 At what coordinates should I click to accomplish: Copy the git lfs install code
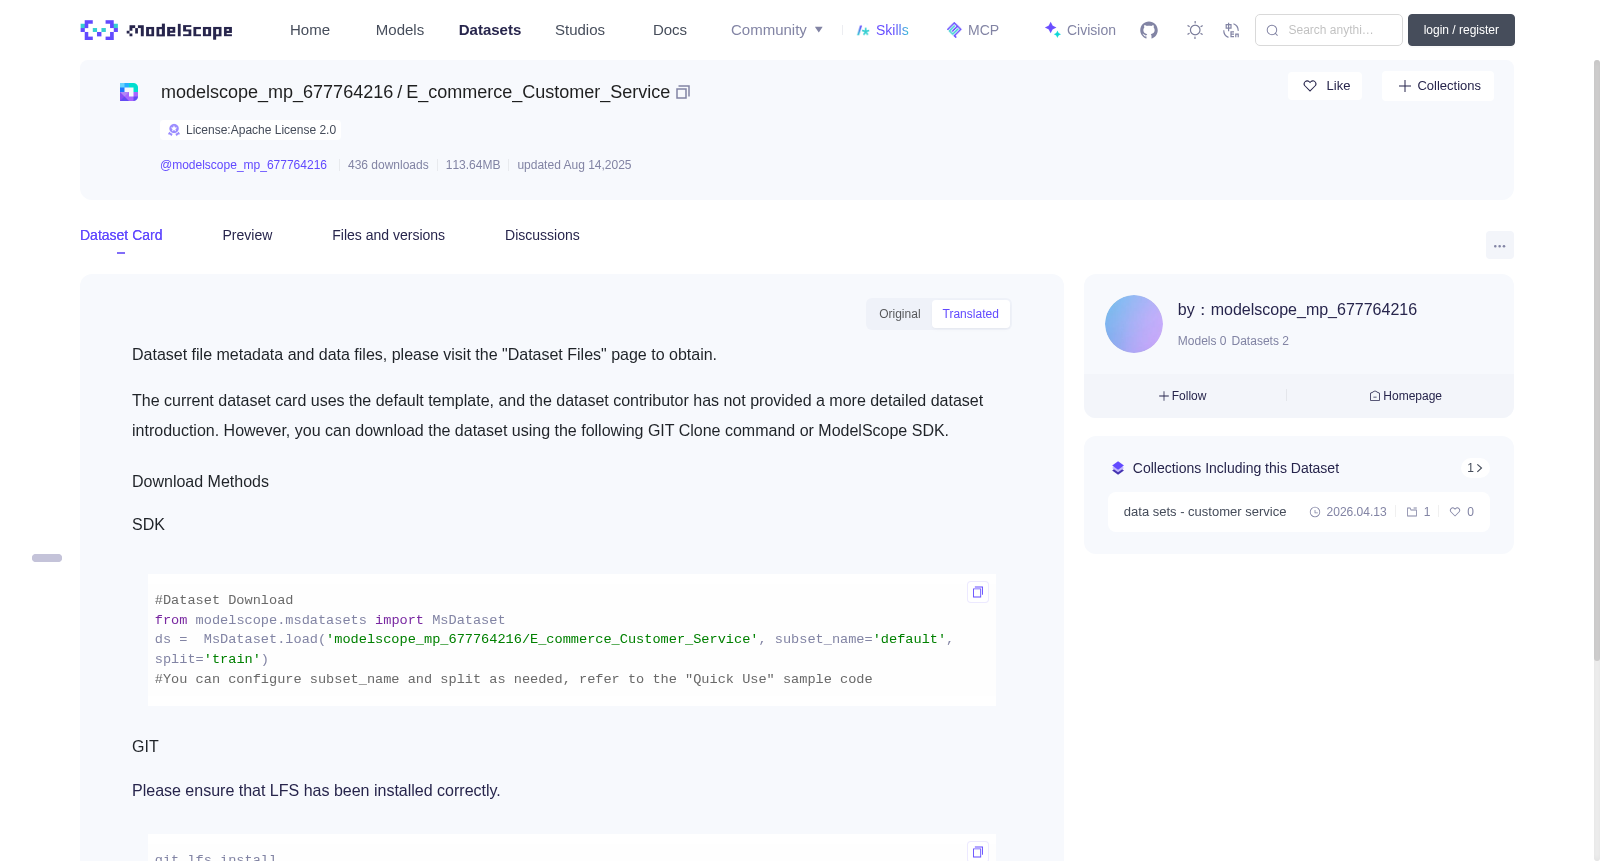coord(978,852)
